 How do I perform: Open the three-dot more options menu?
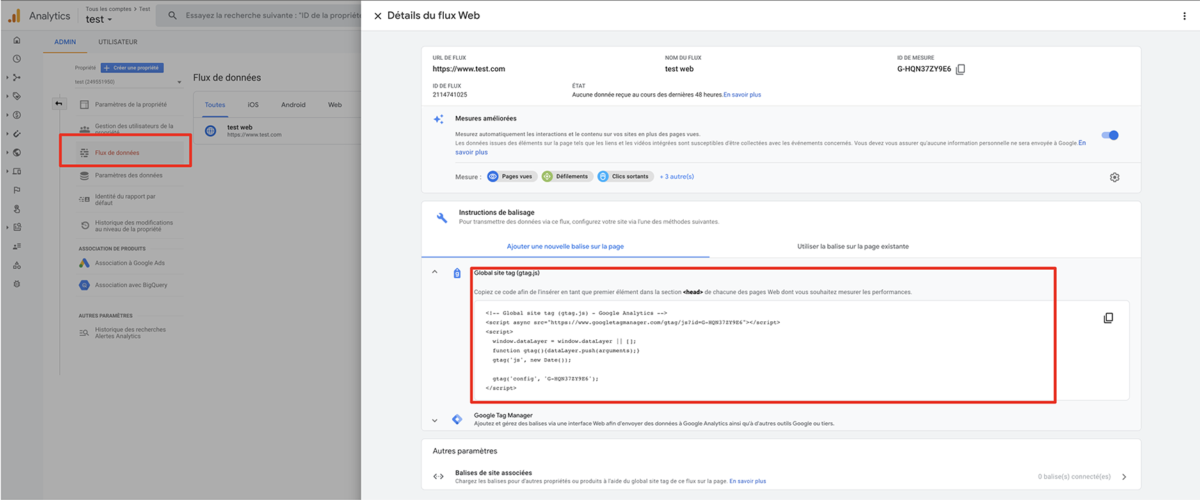1185,16
